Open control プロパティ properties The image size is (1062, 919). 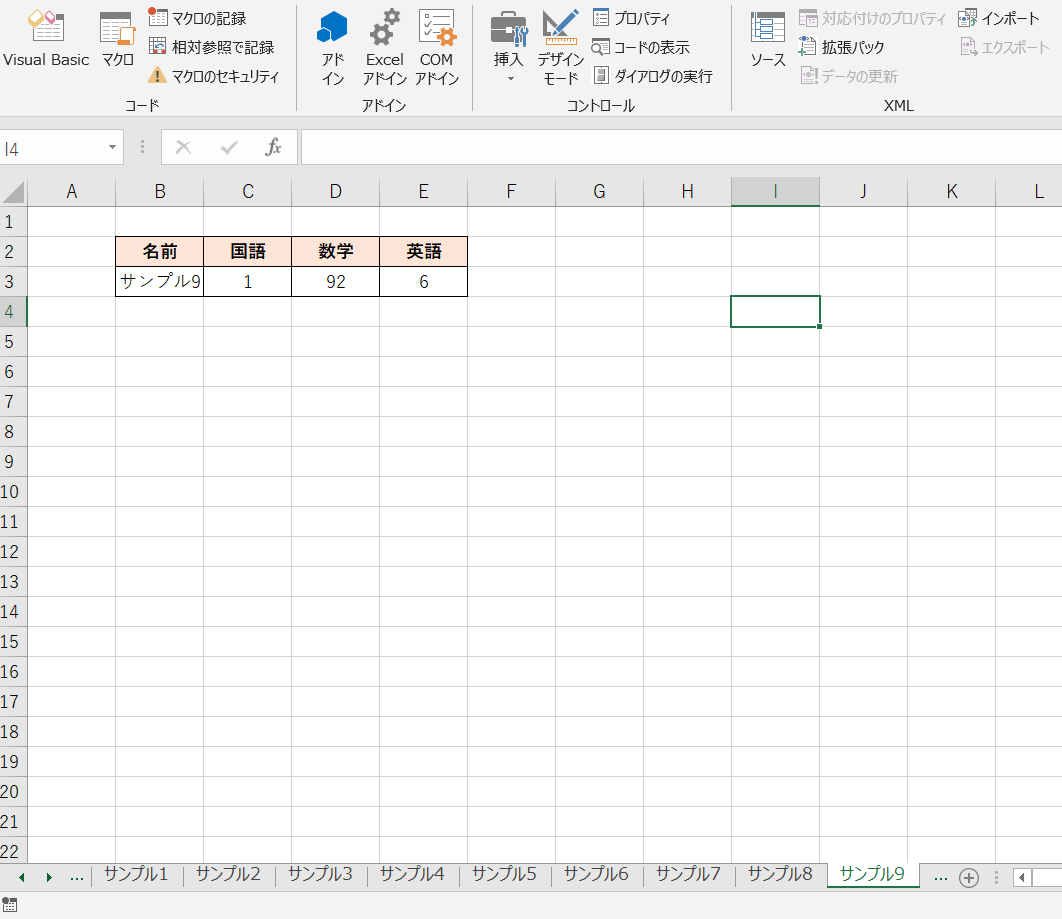[x=631, y=18]
